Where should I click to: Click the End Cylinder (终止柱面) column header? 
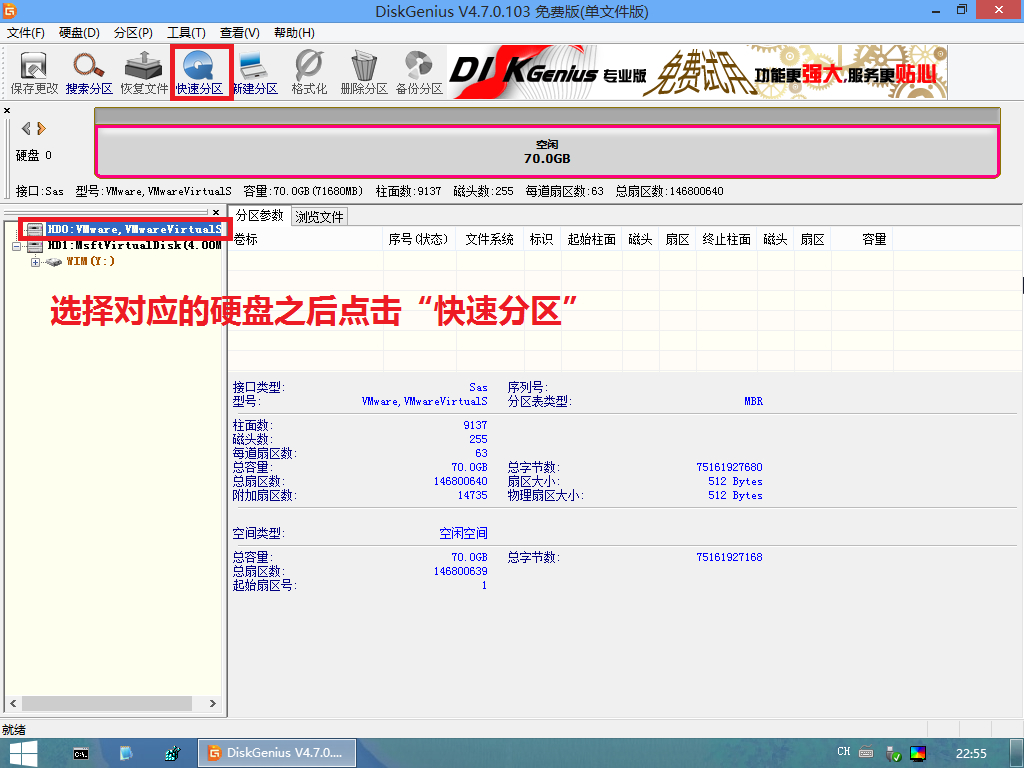point(727,240)
